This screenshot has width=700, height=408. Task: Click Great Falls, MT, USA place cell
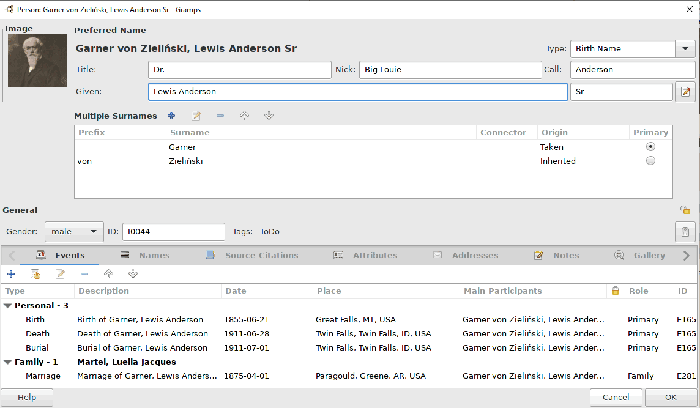(x=355, y=320)
